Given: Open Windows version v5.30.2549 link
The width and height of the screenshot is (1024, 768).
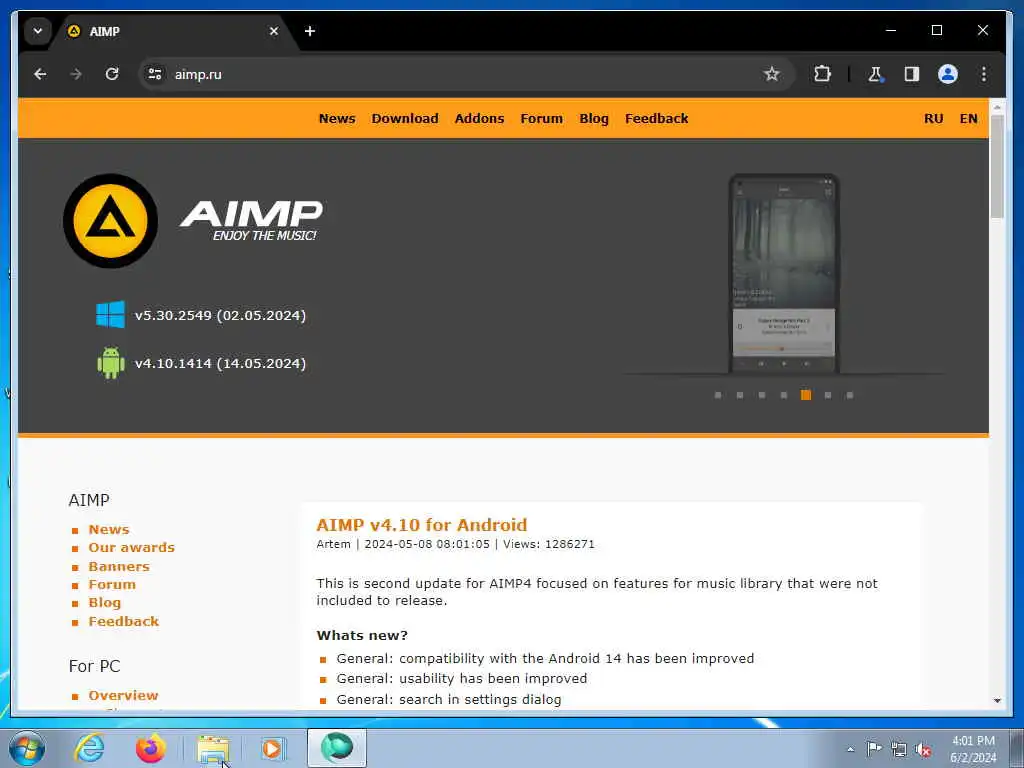Looking at the screenshot, I should coord(220,315).
